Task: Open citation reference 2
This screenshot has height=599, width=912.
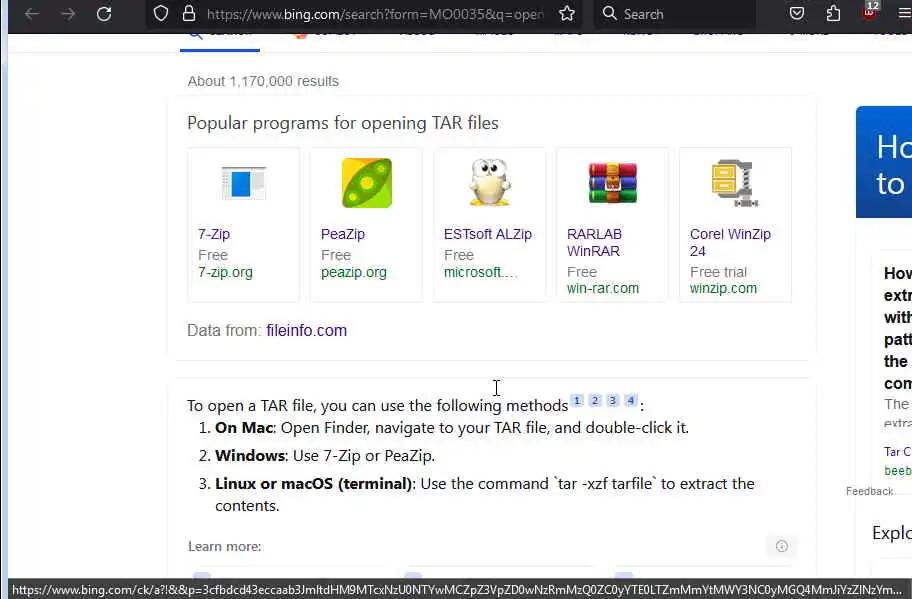Action: pos(594,401)
